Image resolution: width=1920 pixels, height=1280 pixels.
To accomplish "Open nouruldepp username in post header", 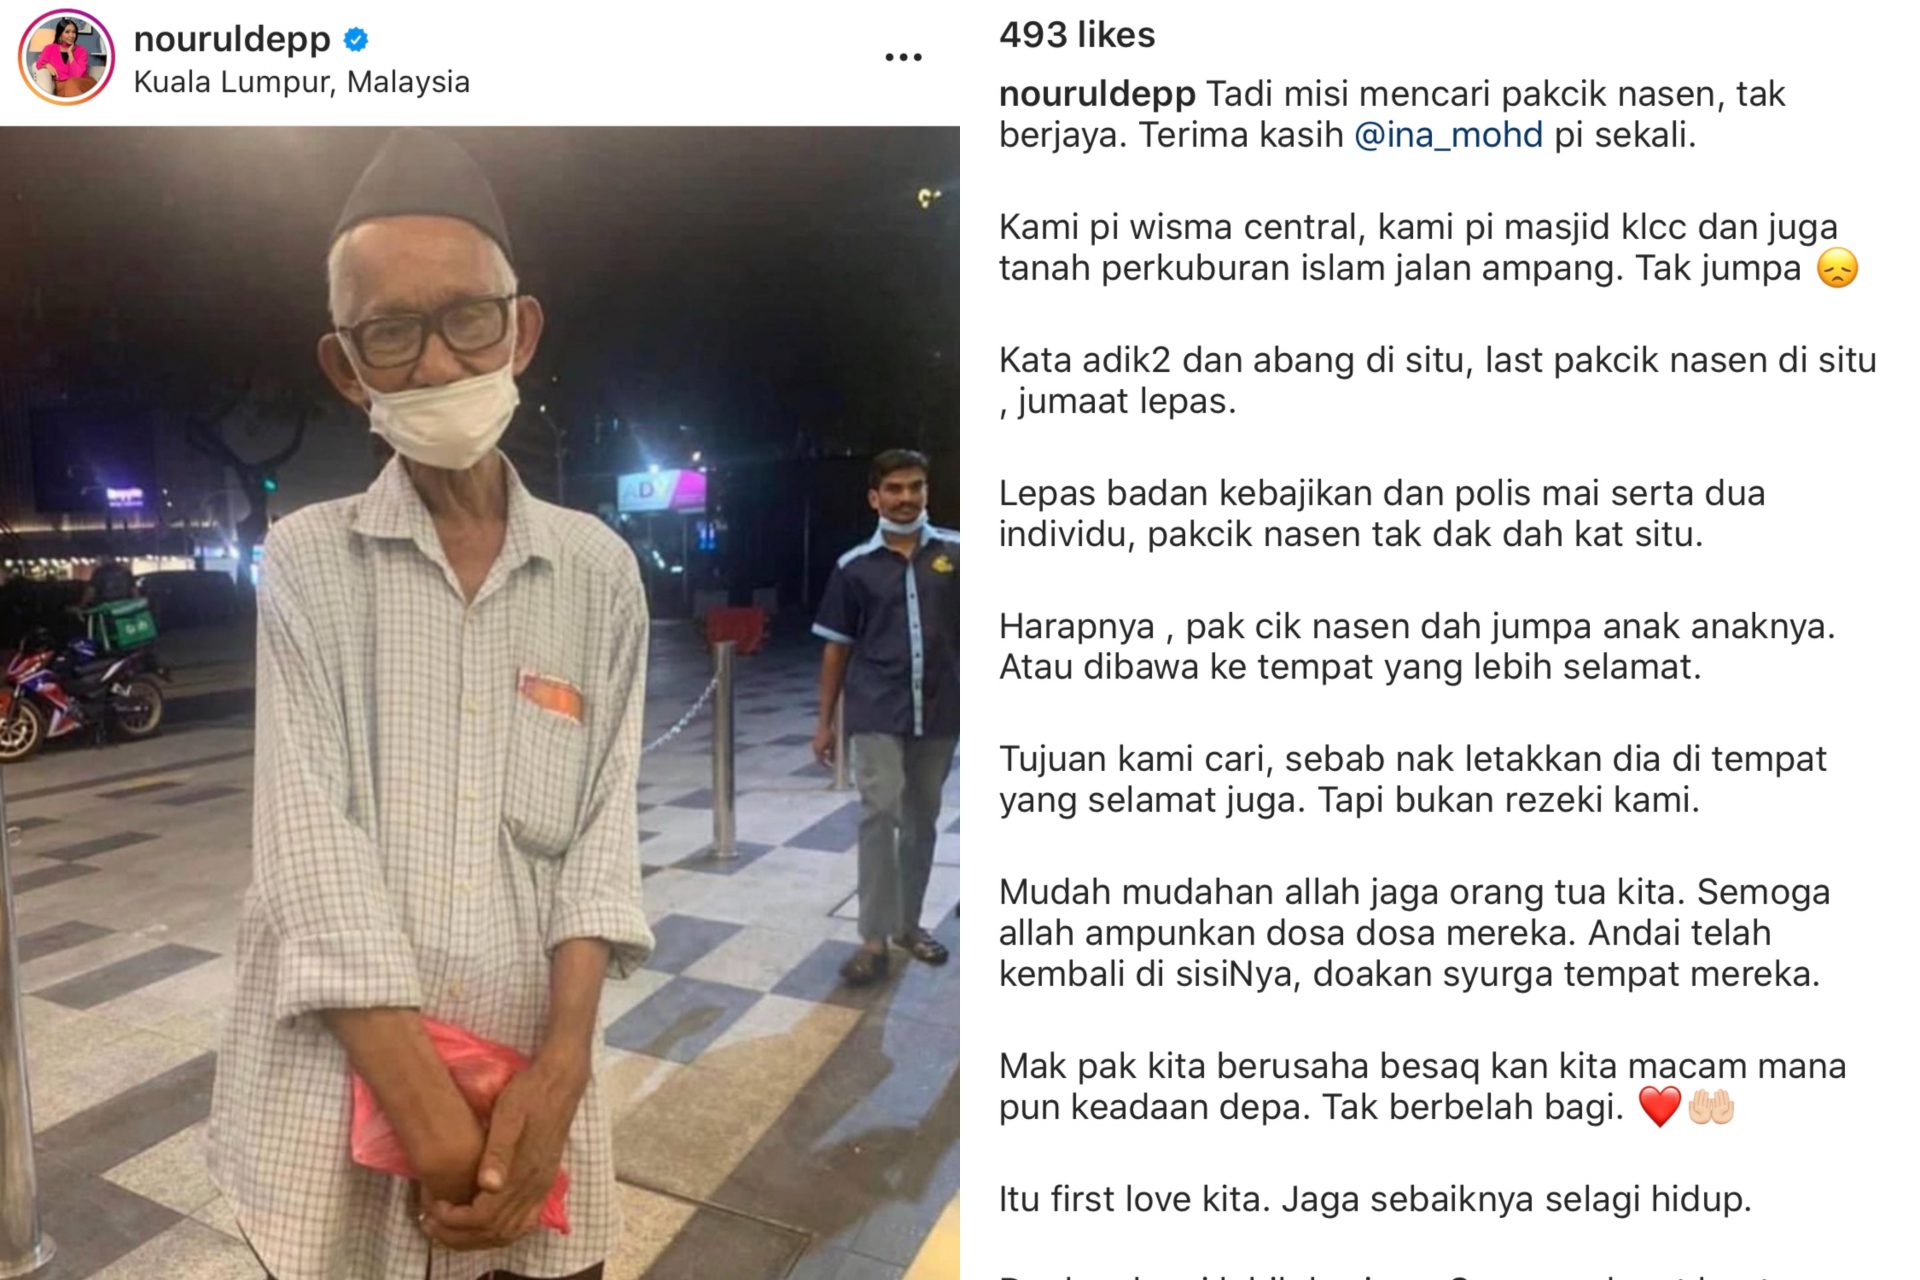I will click(x=232, y=39).
